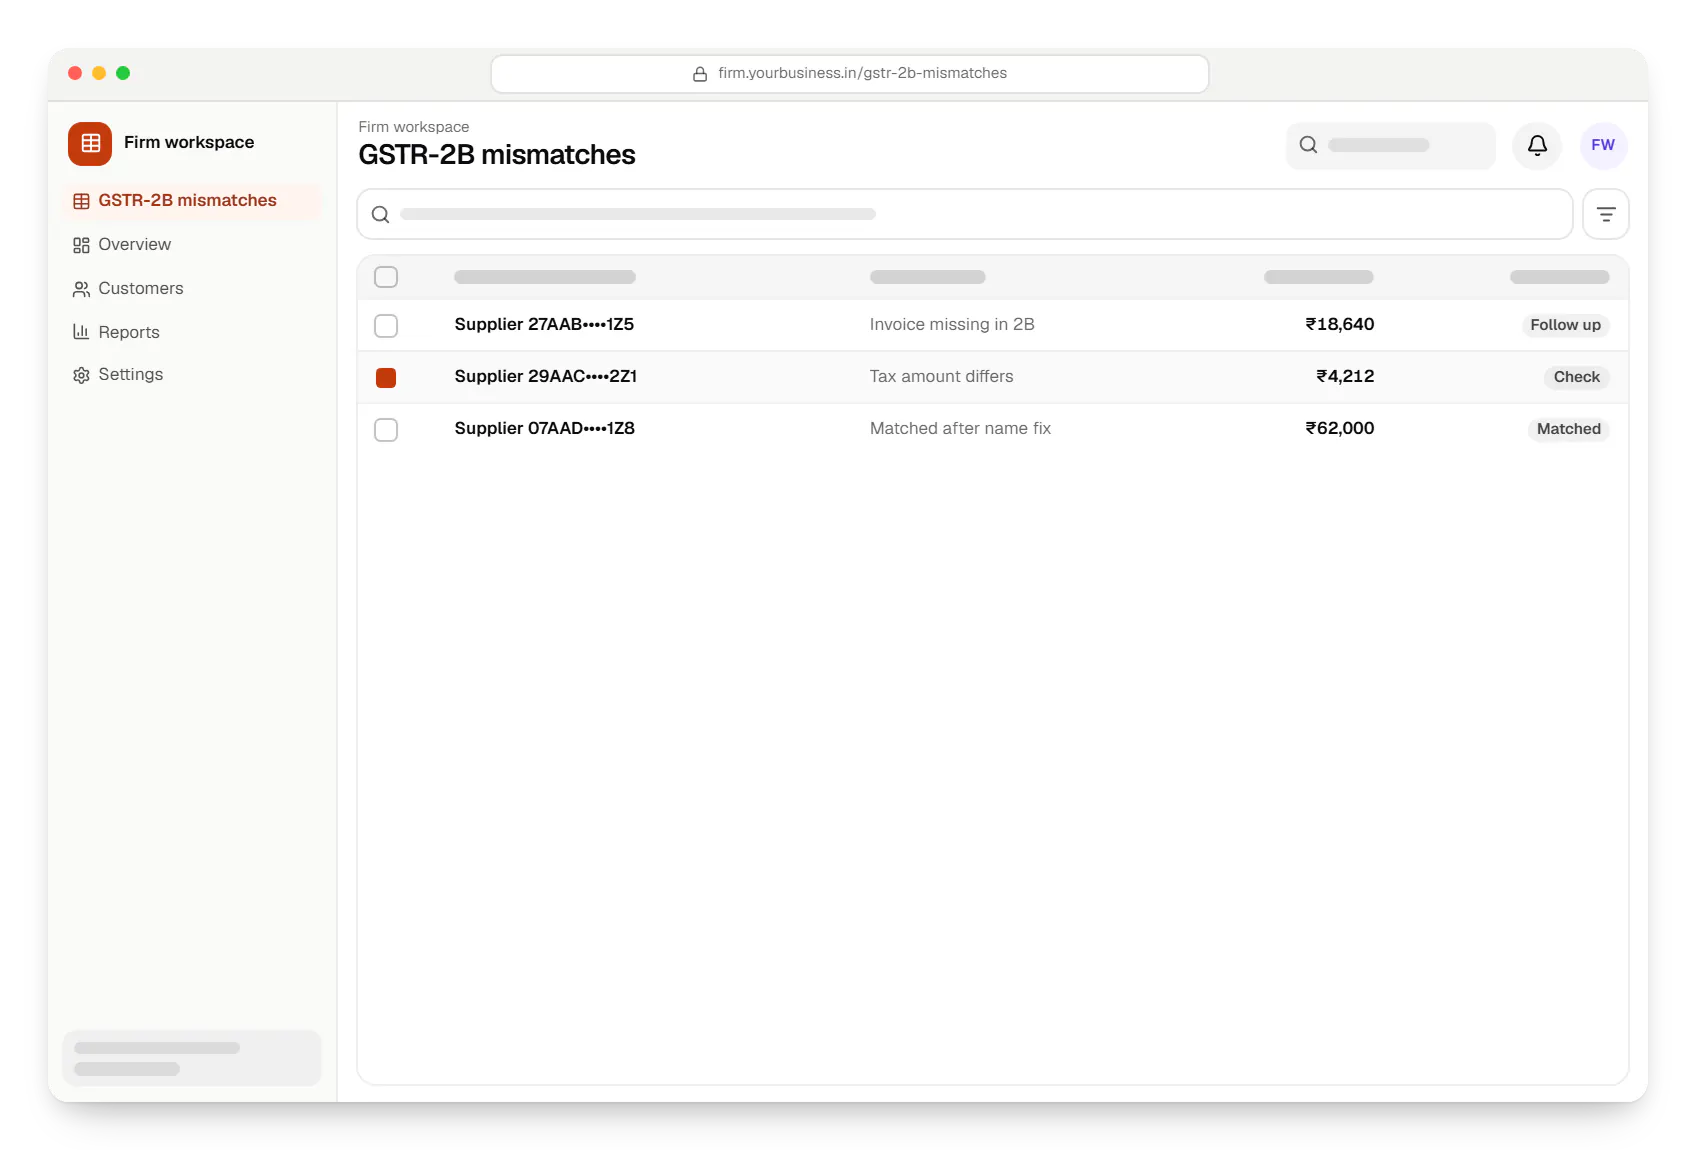Click the Firm workspace breadcrumb above the title
Screen dimensions: 1696x1150
pos(414,127)
